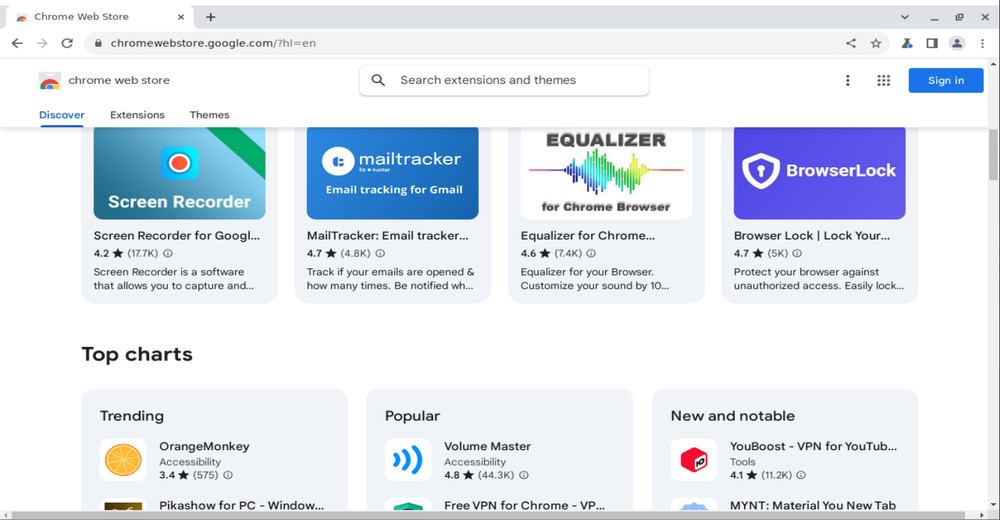Click the Sign in button
The image size is (1000, 520).
[x=946, y=80]
